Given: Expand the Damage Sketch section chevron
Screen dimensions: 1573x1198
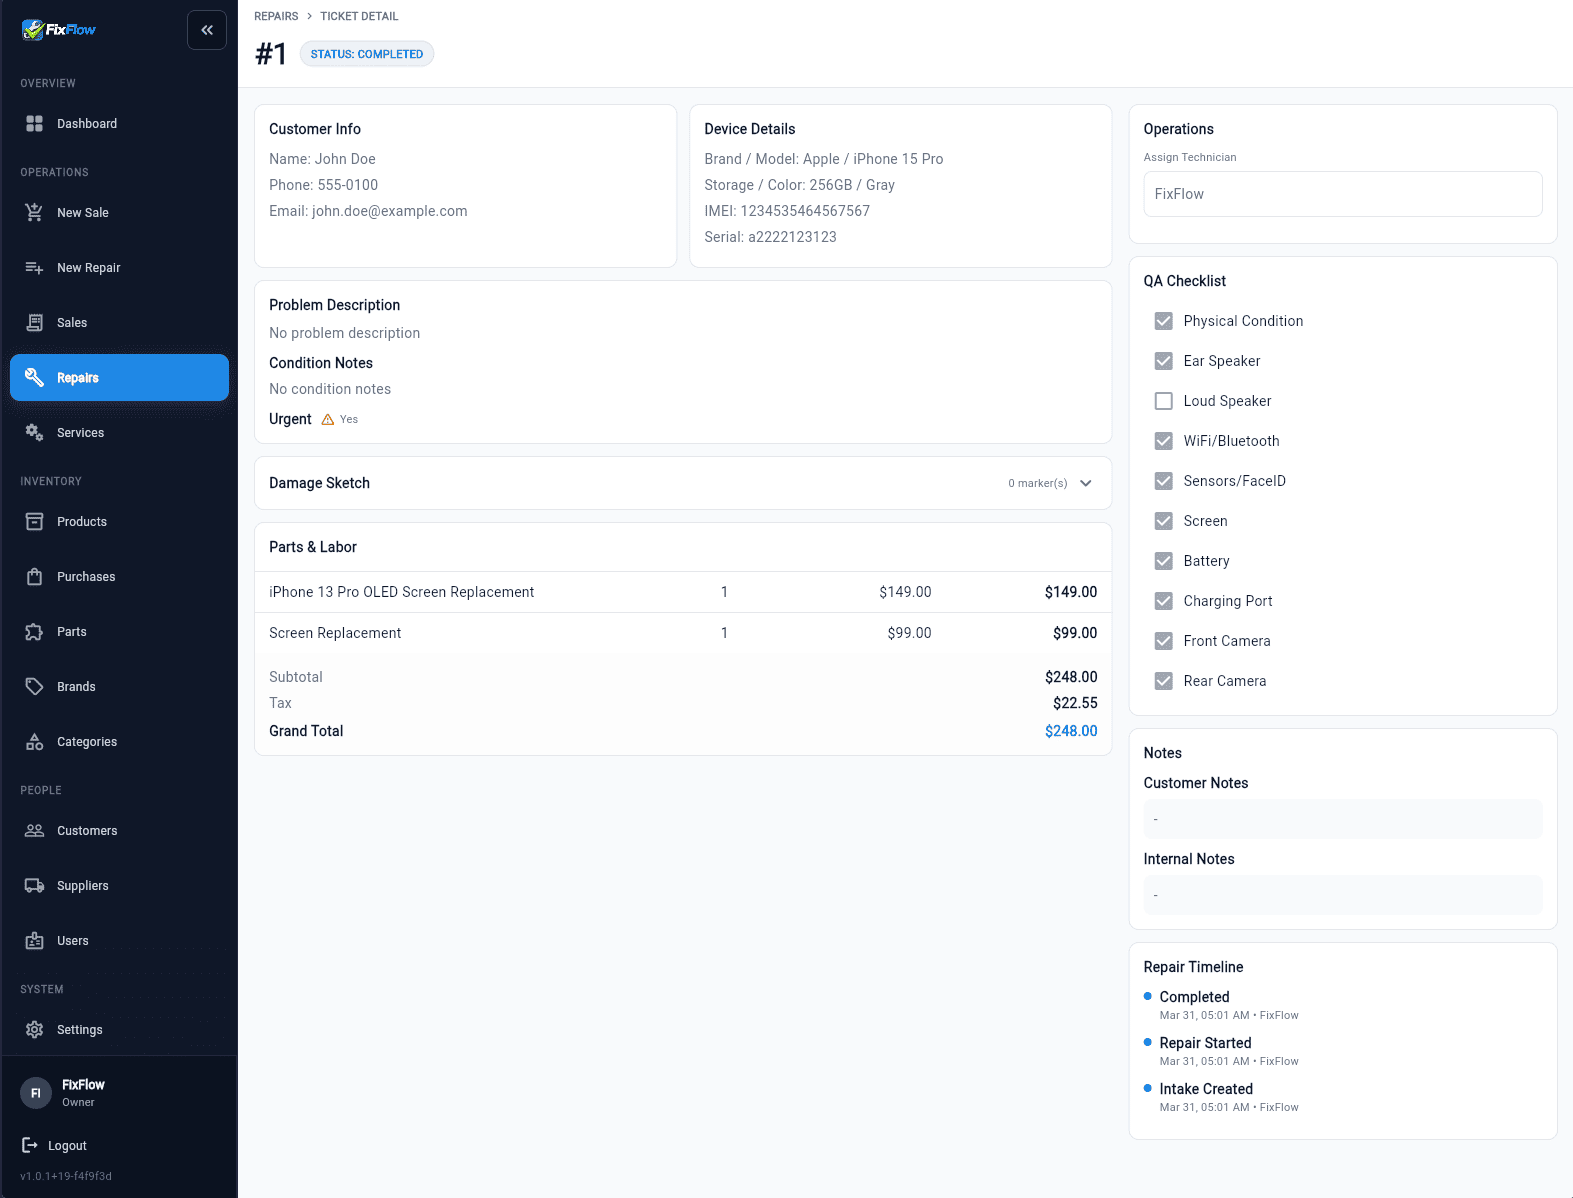Looking at the screenshot, I should [1085, 483].
